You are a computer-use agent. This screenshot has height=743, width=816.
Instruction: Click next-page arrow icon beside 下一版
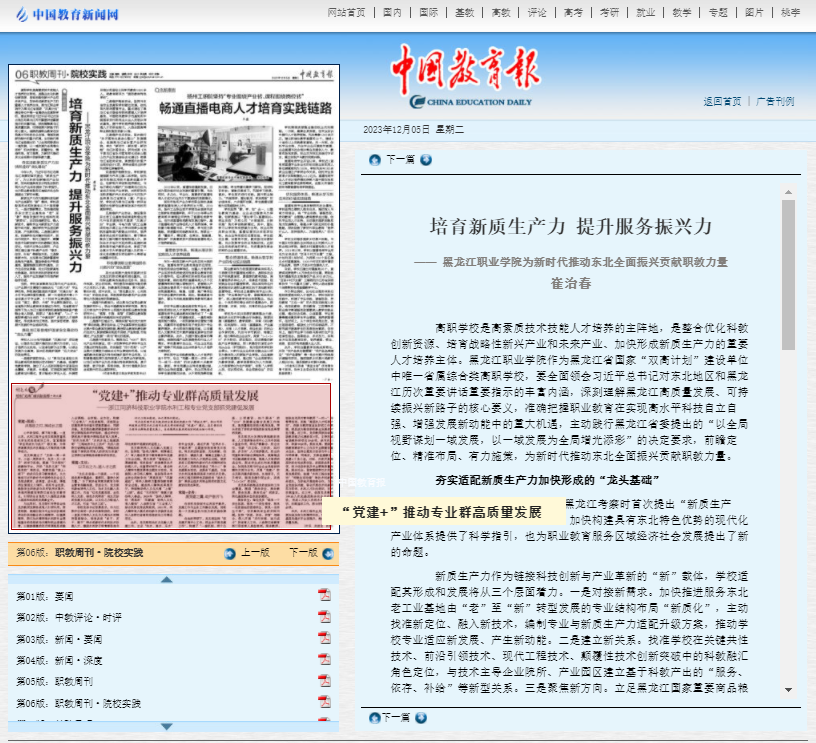327,553
